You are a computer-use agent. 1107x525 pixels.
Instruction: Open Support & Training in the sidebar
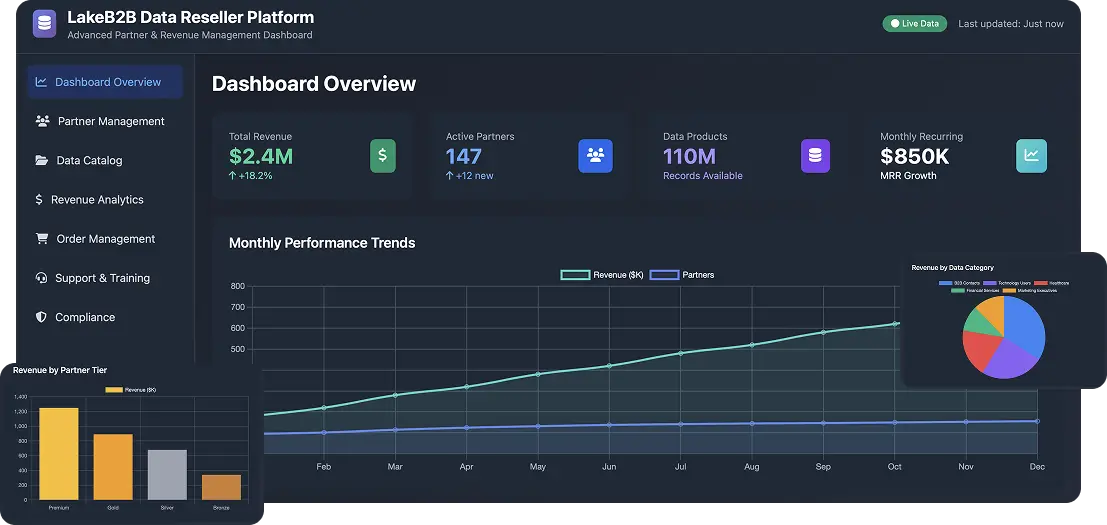click(x=105, y=278)
